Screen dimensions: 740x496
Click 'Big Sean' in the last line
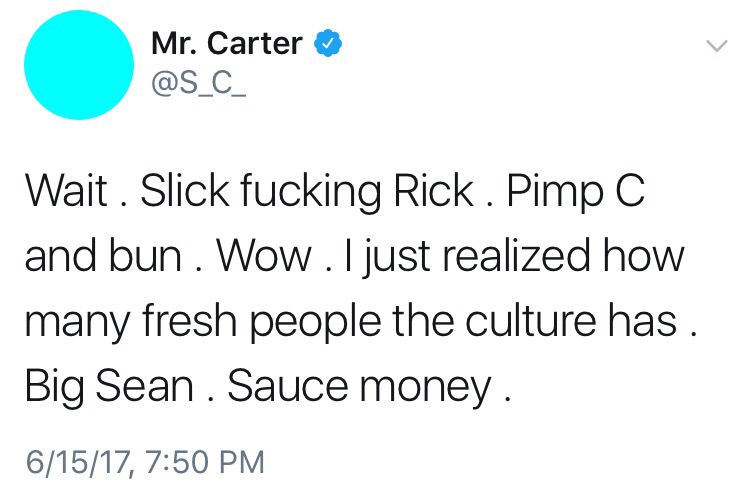point(109,387)
